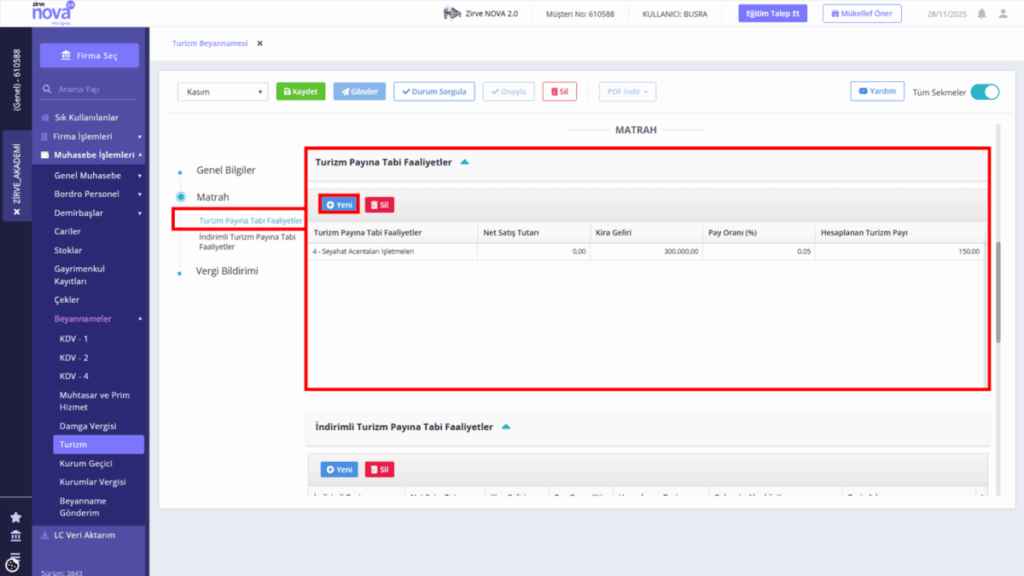This screenshot has height=576, width=1024.
Task: Click the Arama Yap search field
Action: [88, 89]
